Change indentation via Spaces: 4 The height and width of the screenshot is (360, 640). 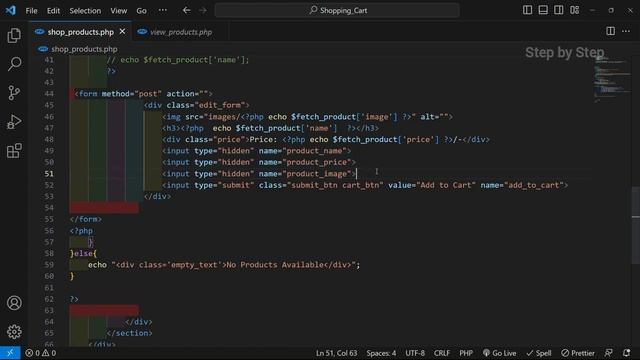[x=381, y=353]
